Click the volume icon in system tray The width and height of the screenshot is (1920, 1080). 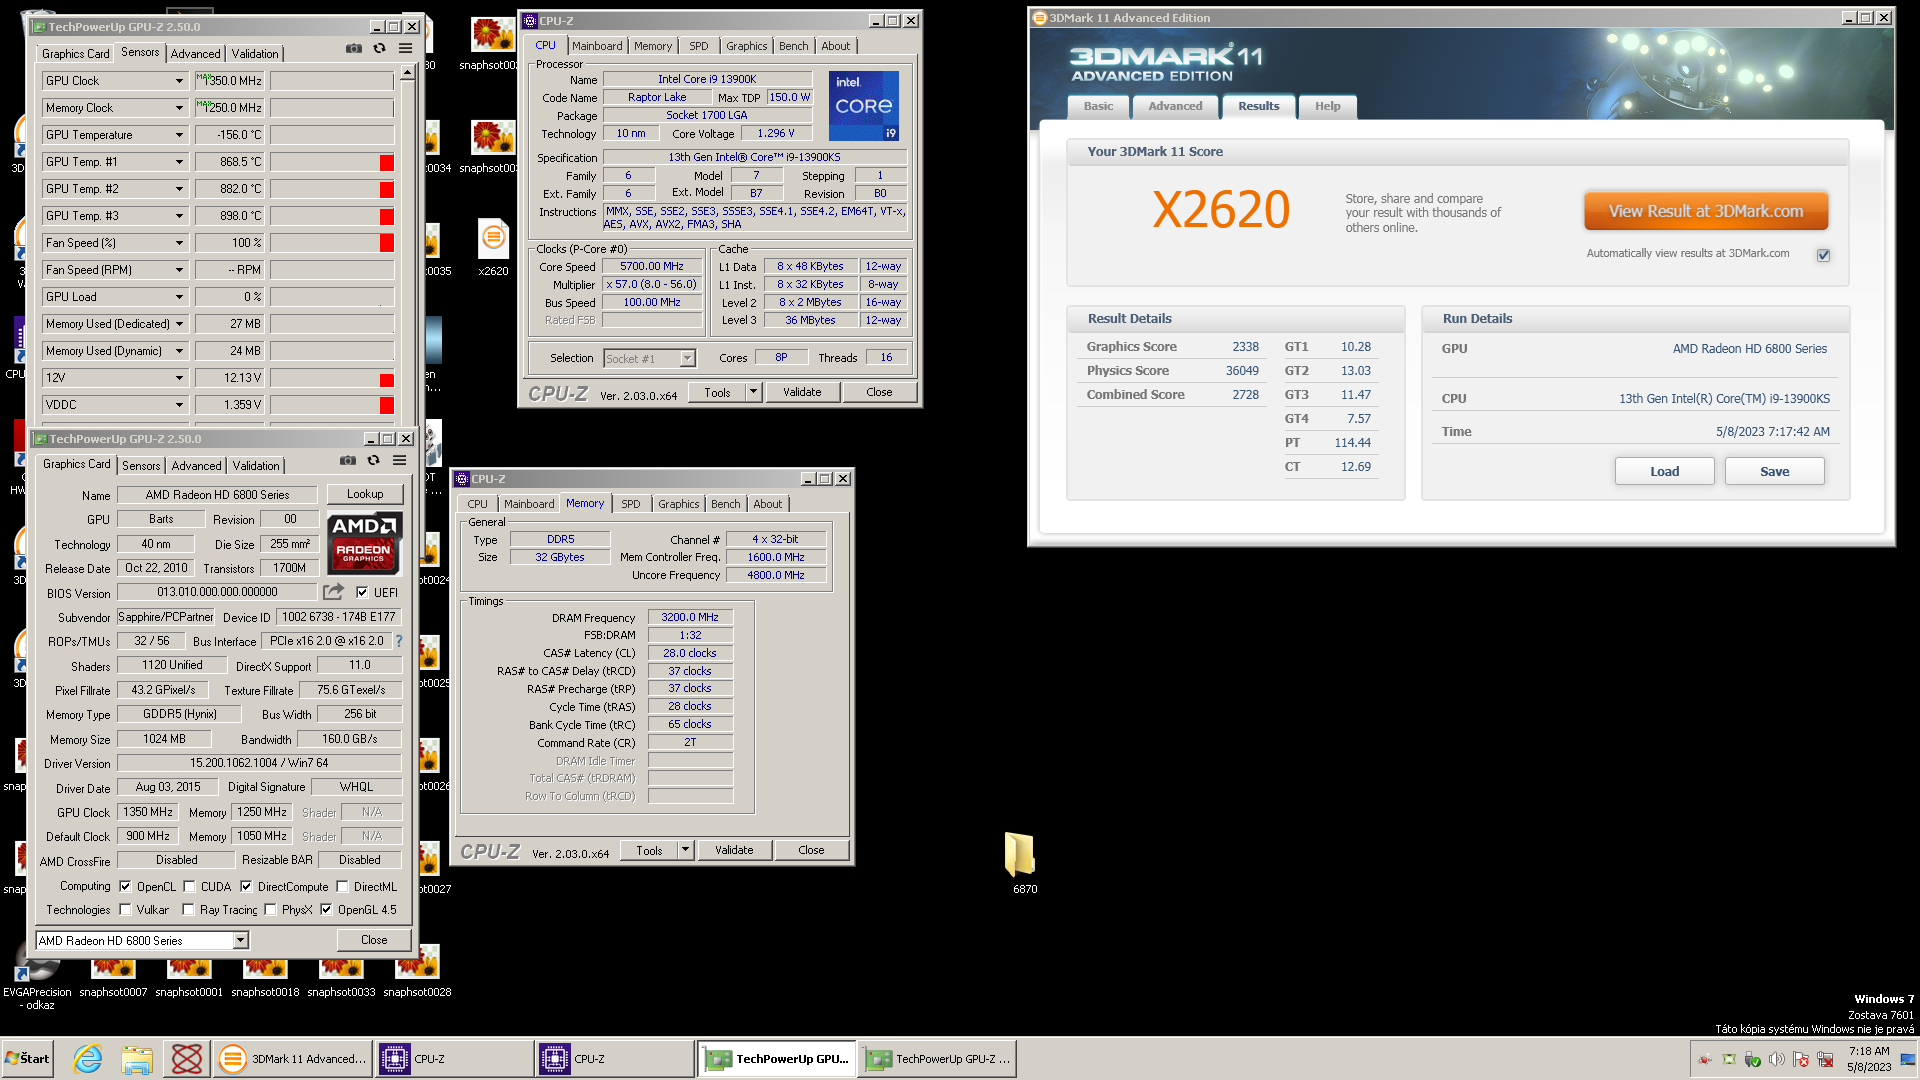1776,1059
